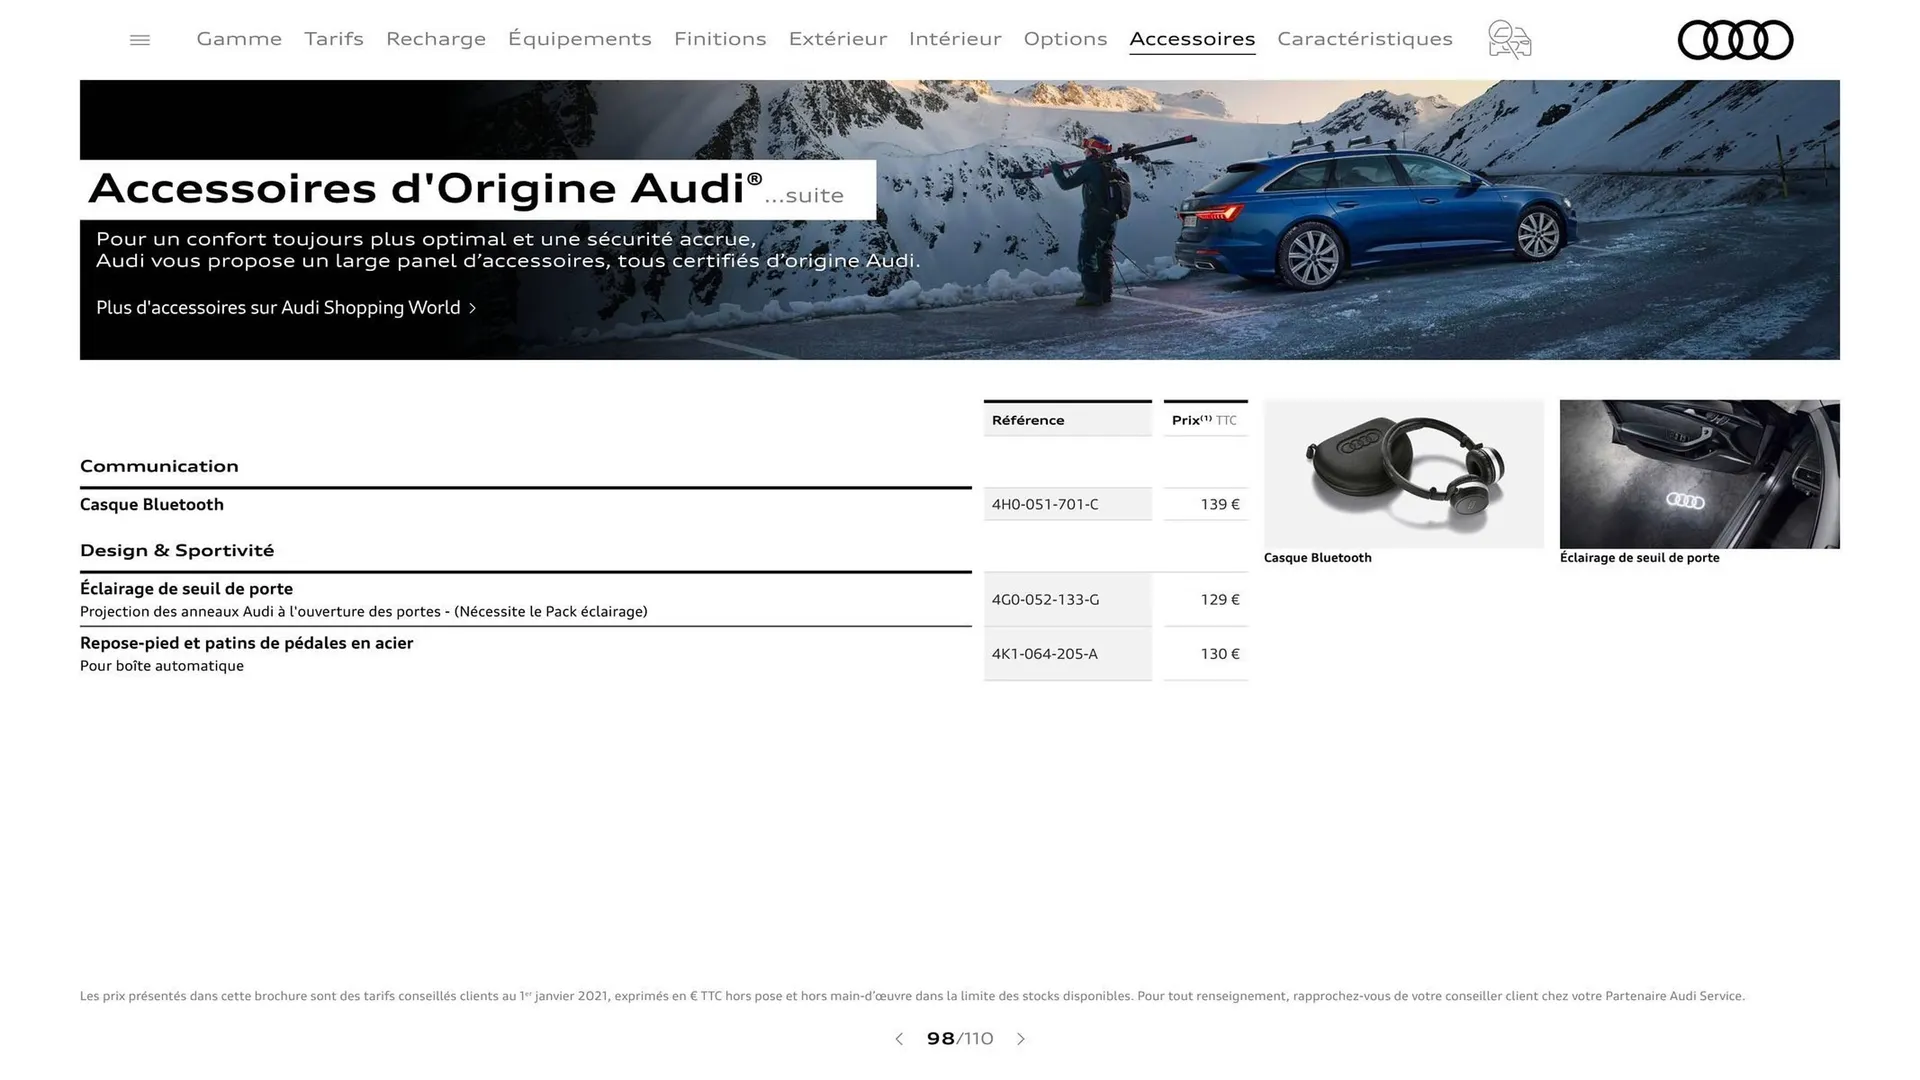This screenshot has height=1080, width=1920.
Task: Select the Prix TTC column header
Action: 1203,419
